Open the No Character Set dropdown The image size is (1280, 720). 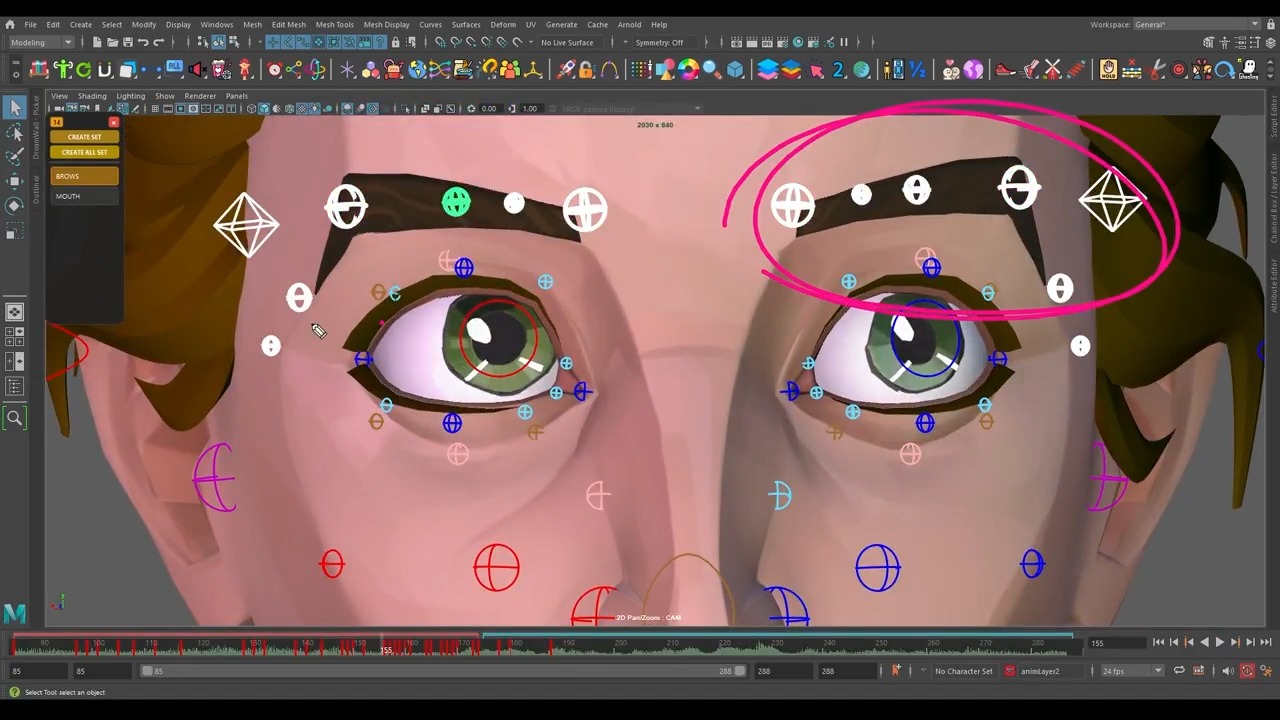point(963,671)
